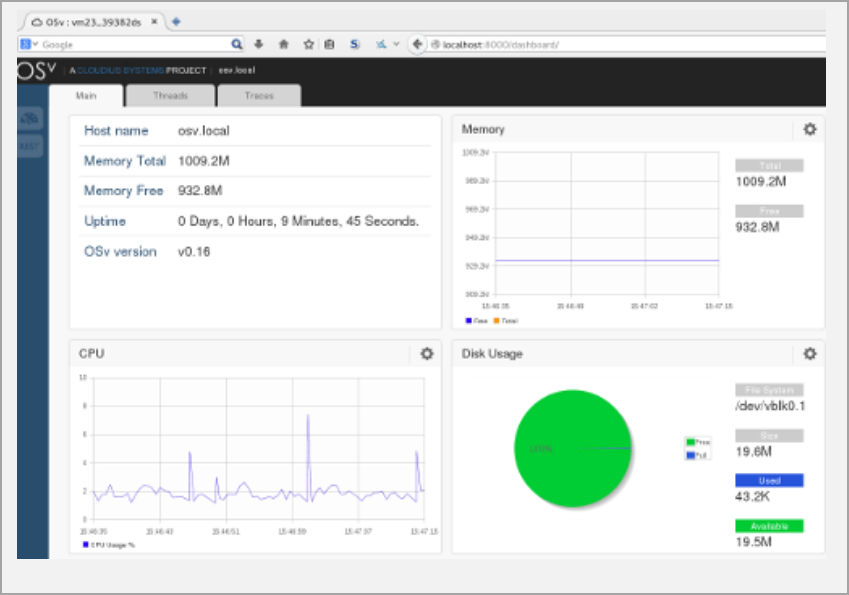This screenshot has width=849, height=595.
Task: Switch to the Threads tab
Action: tap(170, 96)
